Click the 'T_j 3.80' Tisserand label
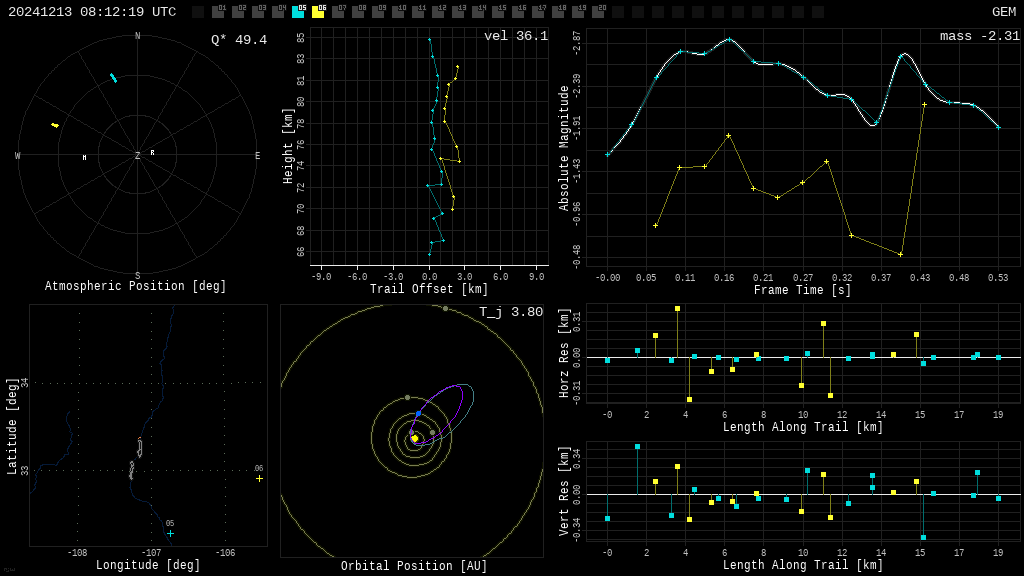Viewport: 1024px width, 576px height. click(x=510, y=312)
